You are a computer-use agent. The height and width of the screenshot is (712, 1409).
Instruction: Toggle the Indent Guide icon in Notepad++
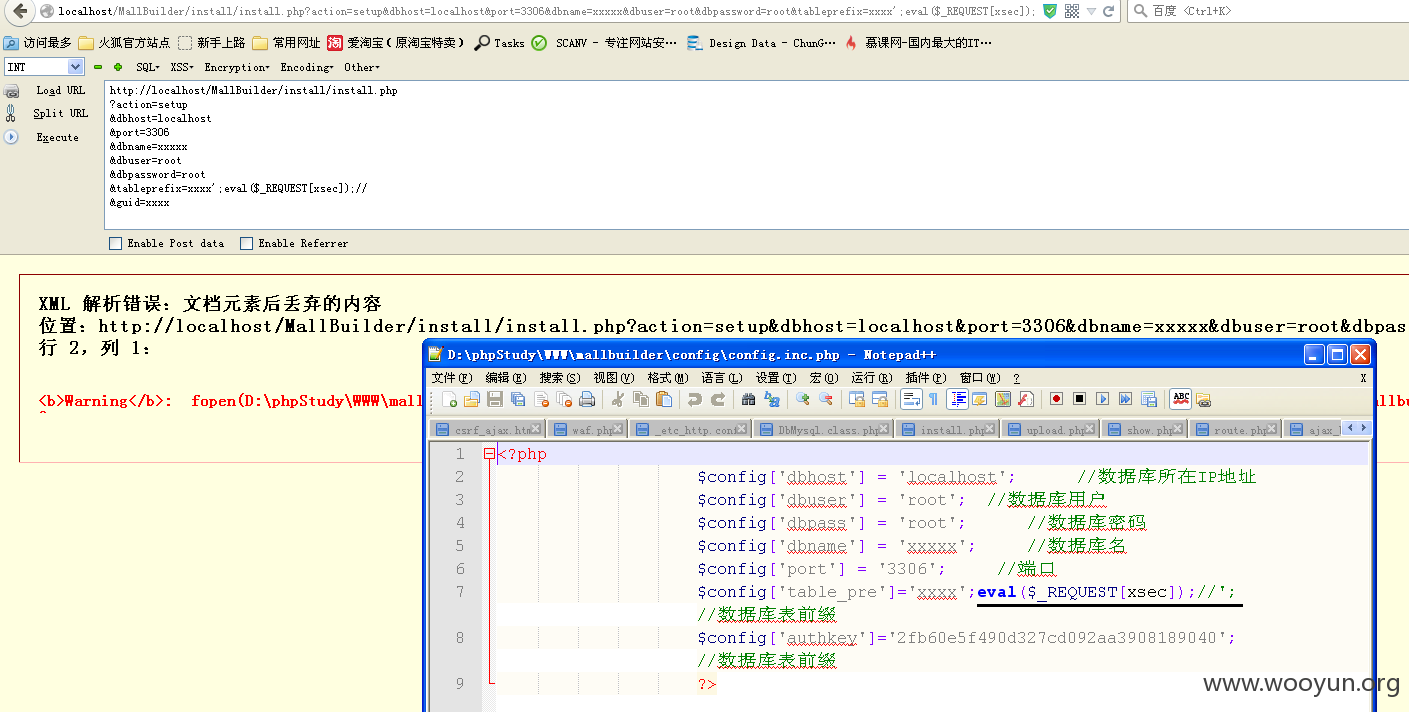tap(957, 399)
